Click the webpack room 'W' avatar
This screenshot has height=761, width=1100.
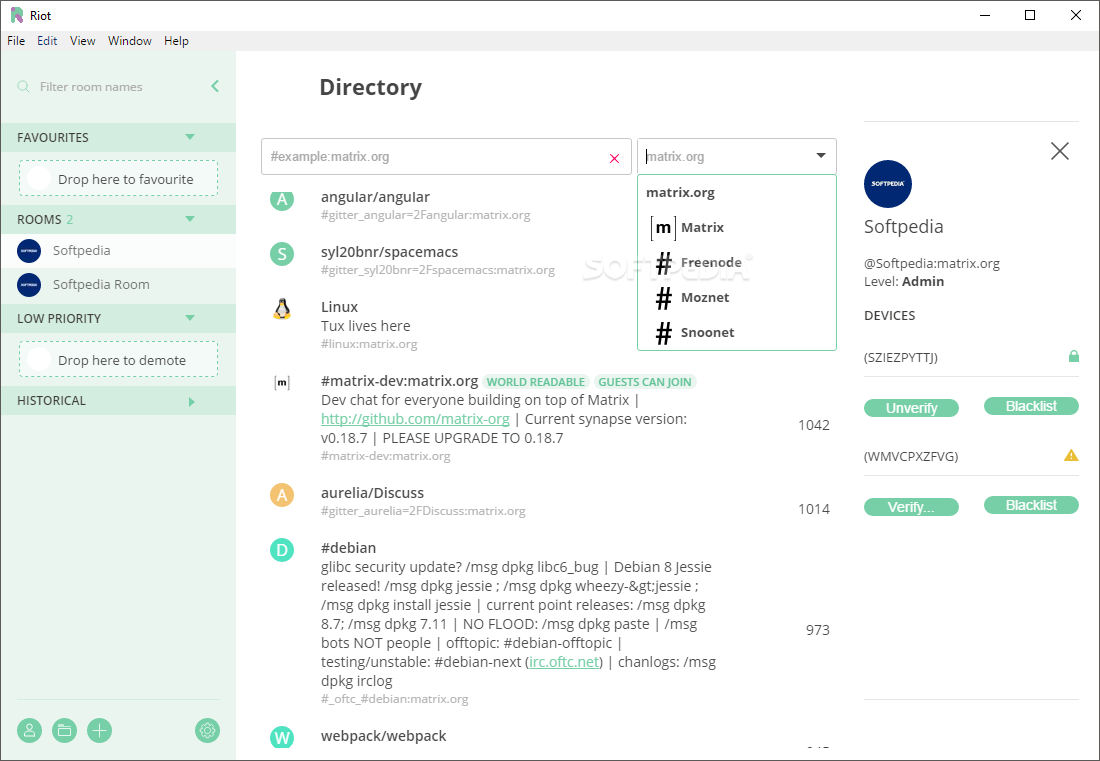(282, 736)
